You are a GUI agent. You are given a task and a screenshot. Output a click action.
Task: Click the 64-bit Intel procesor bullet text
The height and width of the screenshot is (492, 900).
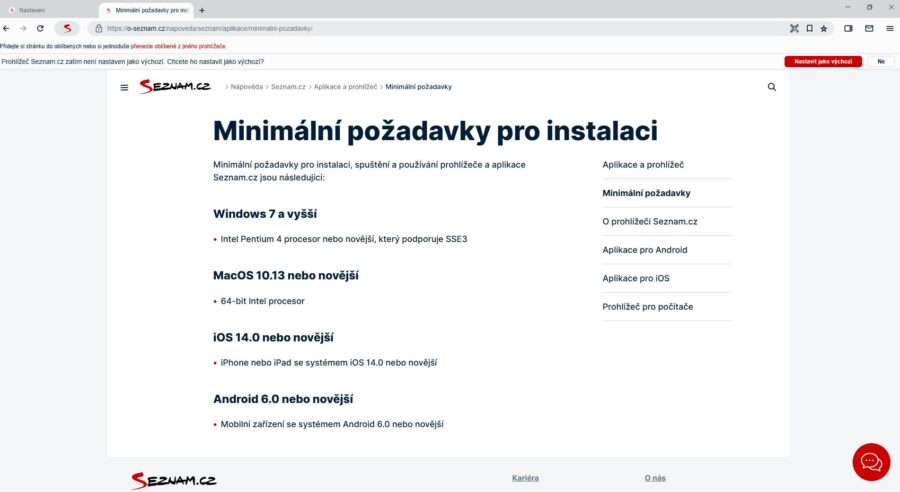coord(262,301)
